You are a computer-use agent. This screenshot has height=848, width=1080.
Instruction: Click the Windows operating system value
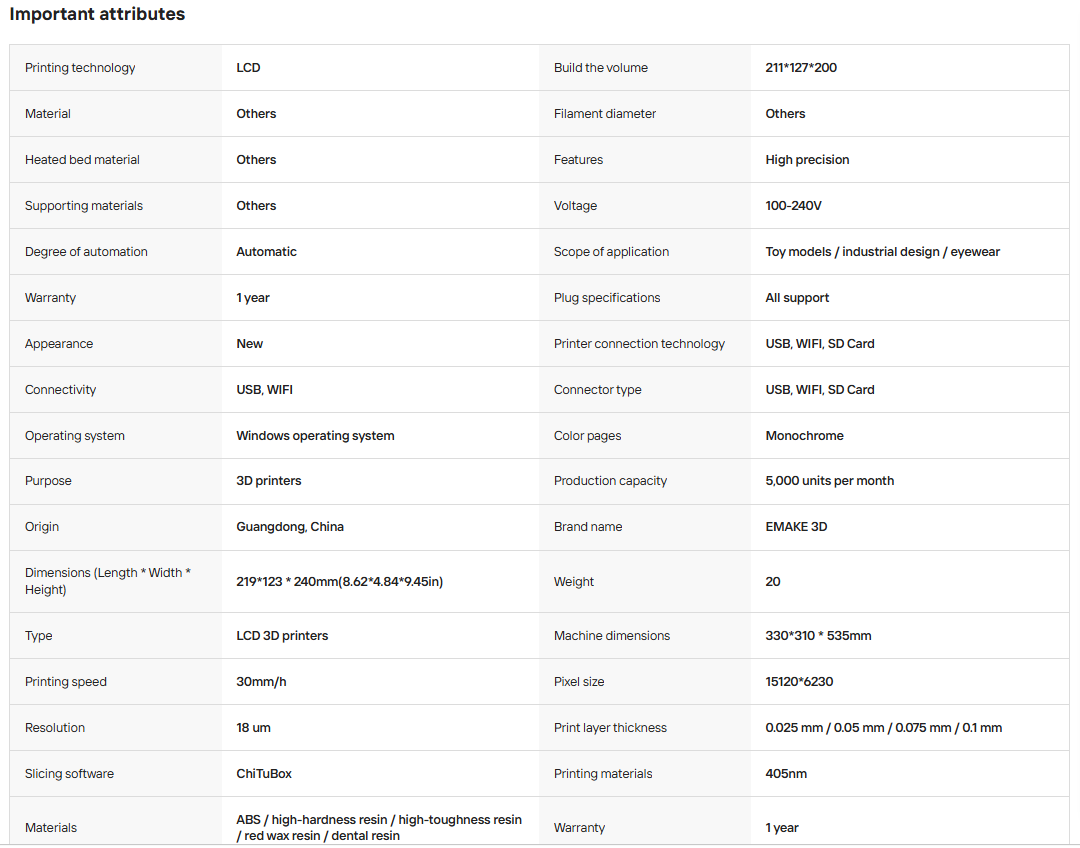pos(315,435)
